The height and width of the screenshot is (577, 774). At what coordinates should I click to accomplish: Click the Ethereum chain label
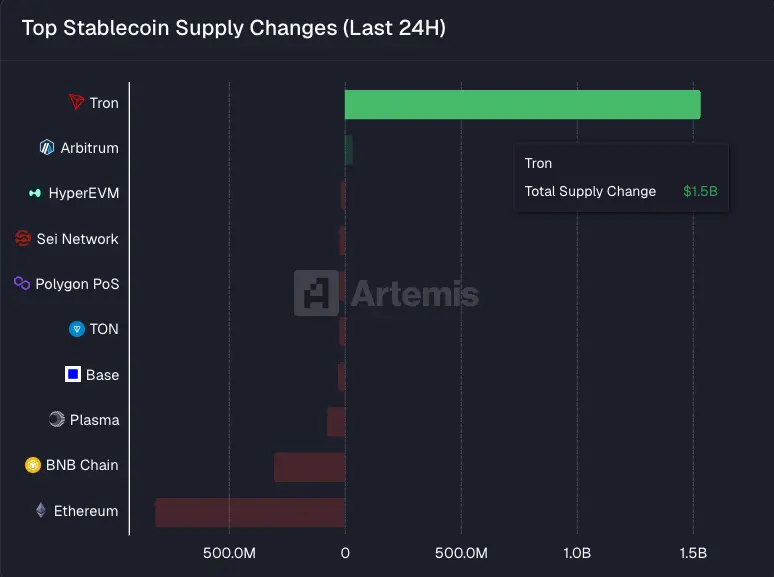(x=86, y=511)
